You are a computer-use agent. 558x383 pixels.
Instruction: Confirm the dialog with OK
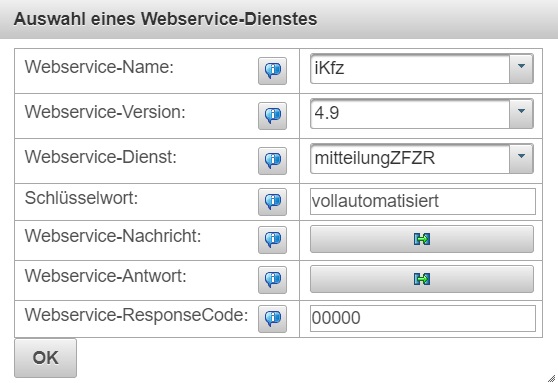pyautogui.click(x=45, y=358)
